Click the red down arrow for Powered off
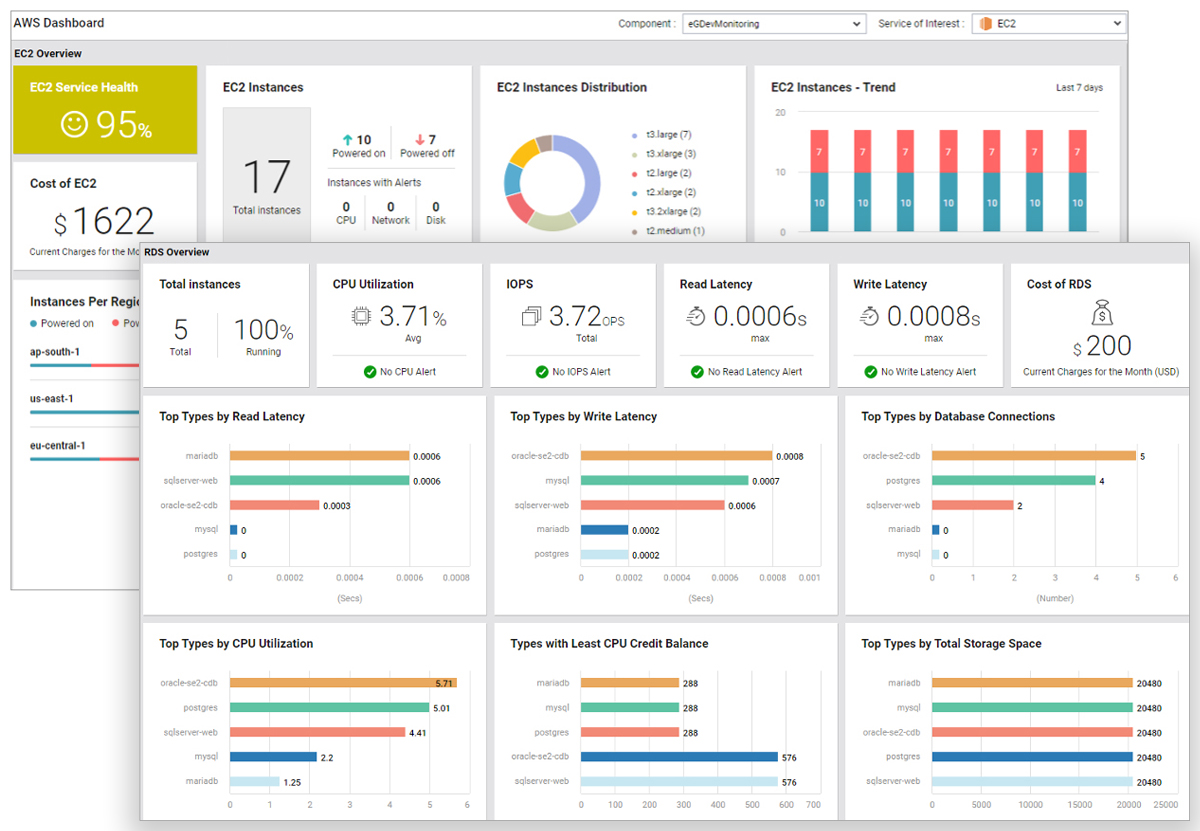Screen dimensions: 1200x831 click(x=419, y=140)
